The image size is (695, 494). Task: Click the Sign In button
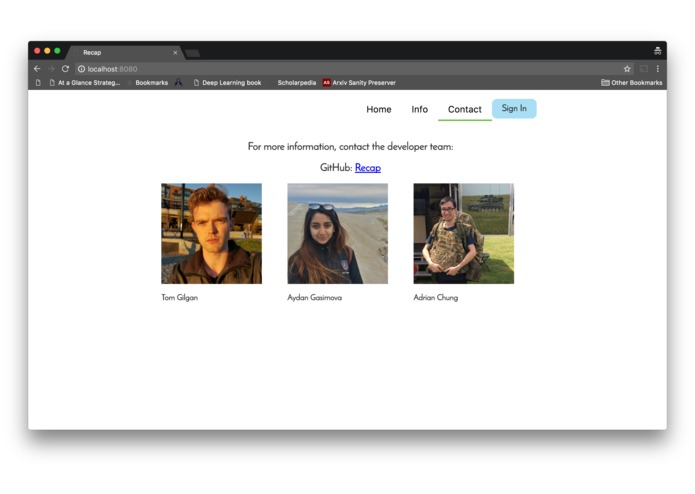tap(514, 109)
